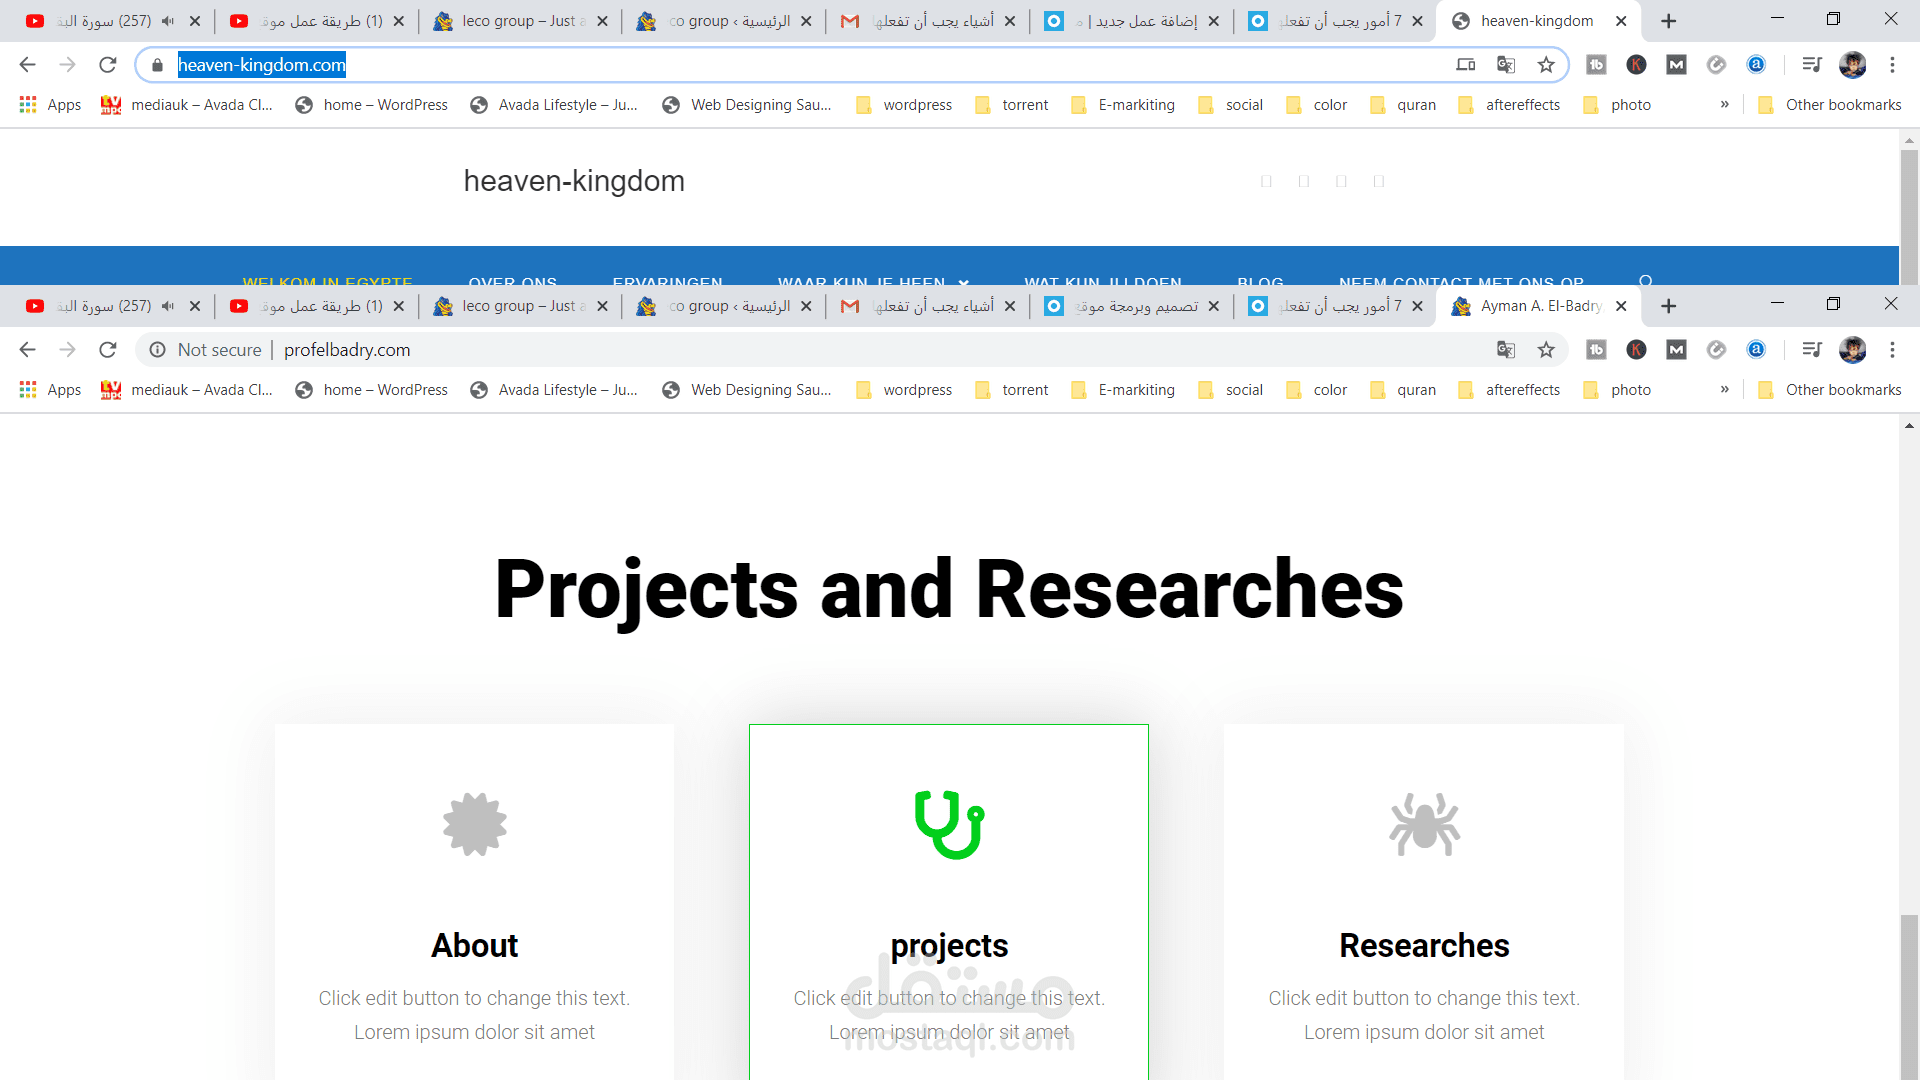Open media control icon in the profelbadry.com window
This screenshot has width=1920, height=1080.
tap(1811, 350)
